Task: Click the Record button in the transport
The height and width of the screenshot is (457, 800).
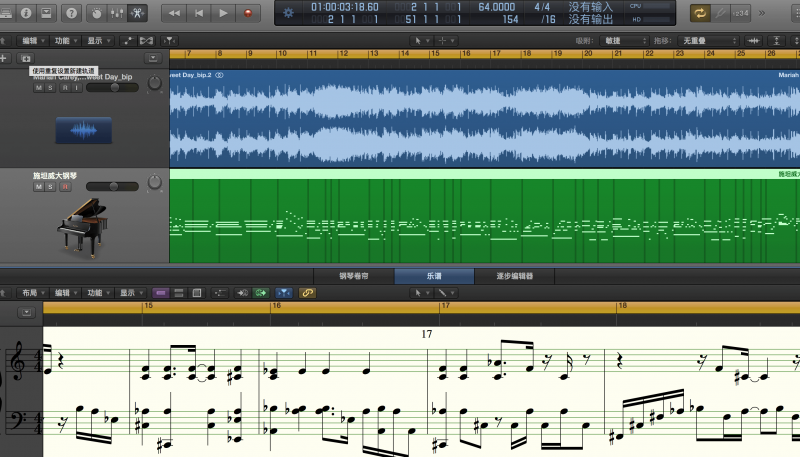Action: tap(248, 13)
